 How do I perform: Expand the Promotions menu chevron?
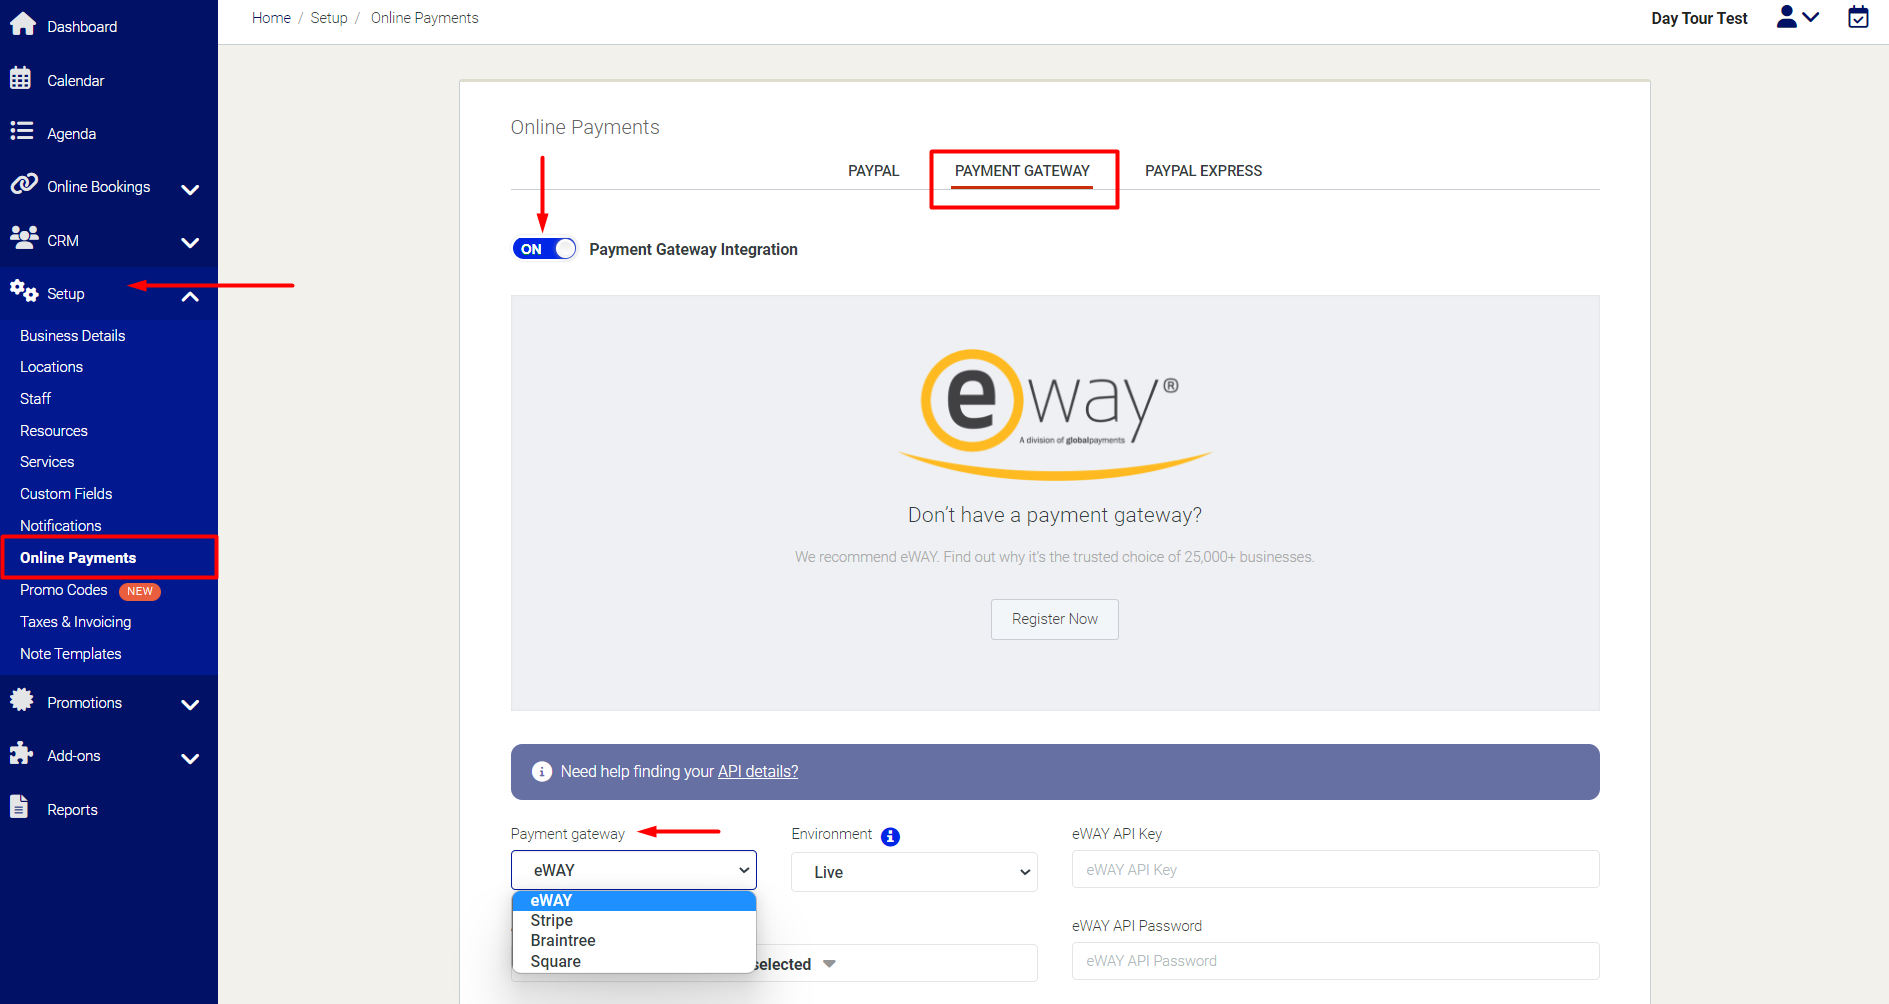(190, 705)
